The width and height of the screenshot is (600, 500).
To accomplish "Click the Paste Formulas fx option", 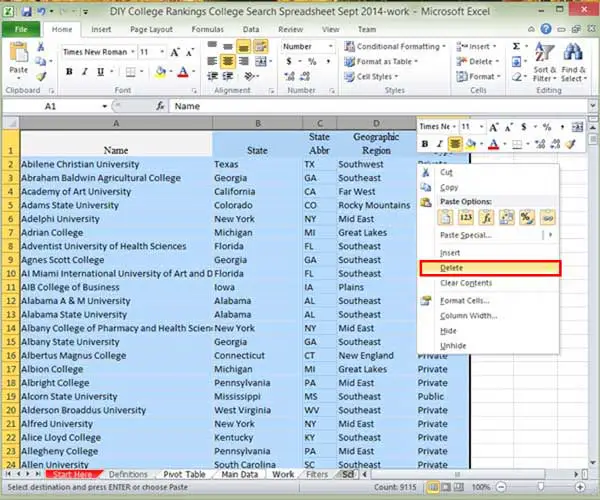I will pos(486,218).
